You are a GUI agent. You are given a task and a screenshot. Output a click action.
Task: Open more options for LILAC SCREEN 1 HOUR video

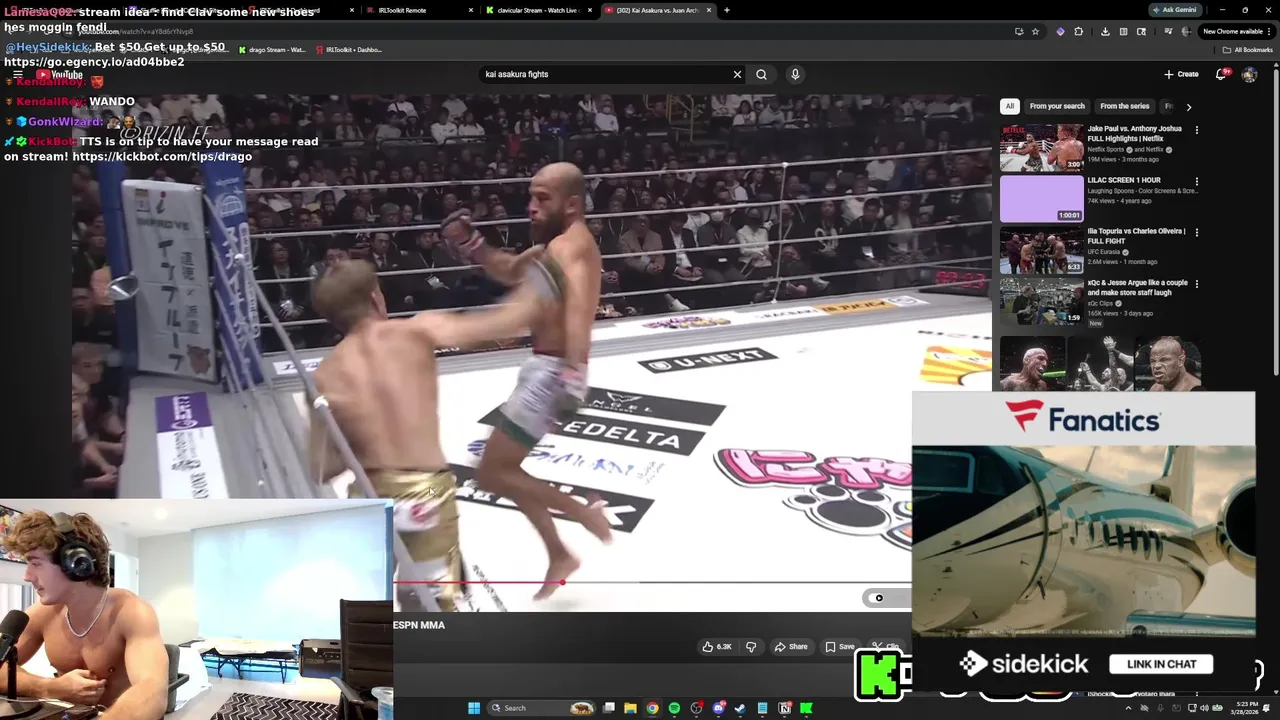click(x=1196, y=181)
